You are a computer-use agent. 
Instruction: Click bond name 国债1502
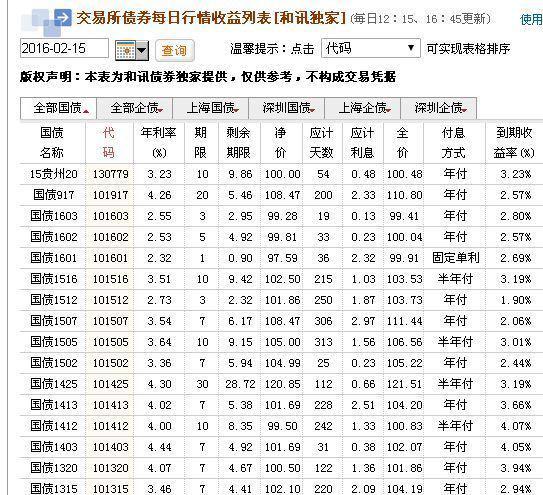click(x=53, y=363)
